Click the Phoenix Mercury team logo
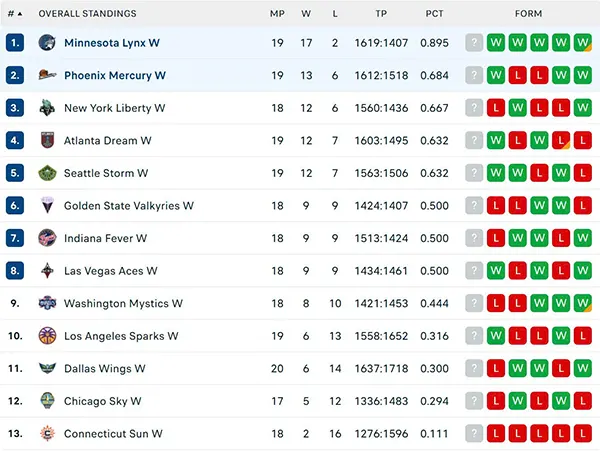The height and width of the screenshot is (451, 600). tap(47, 75)
